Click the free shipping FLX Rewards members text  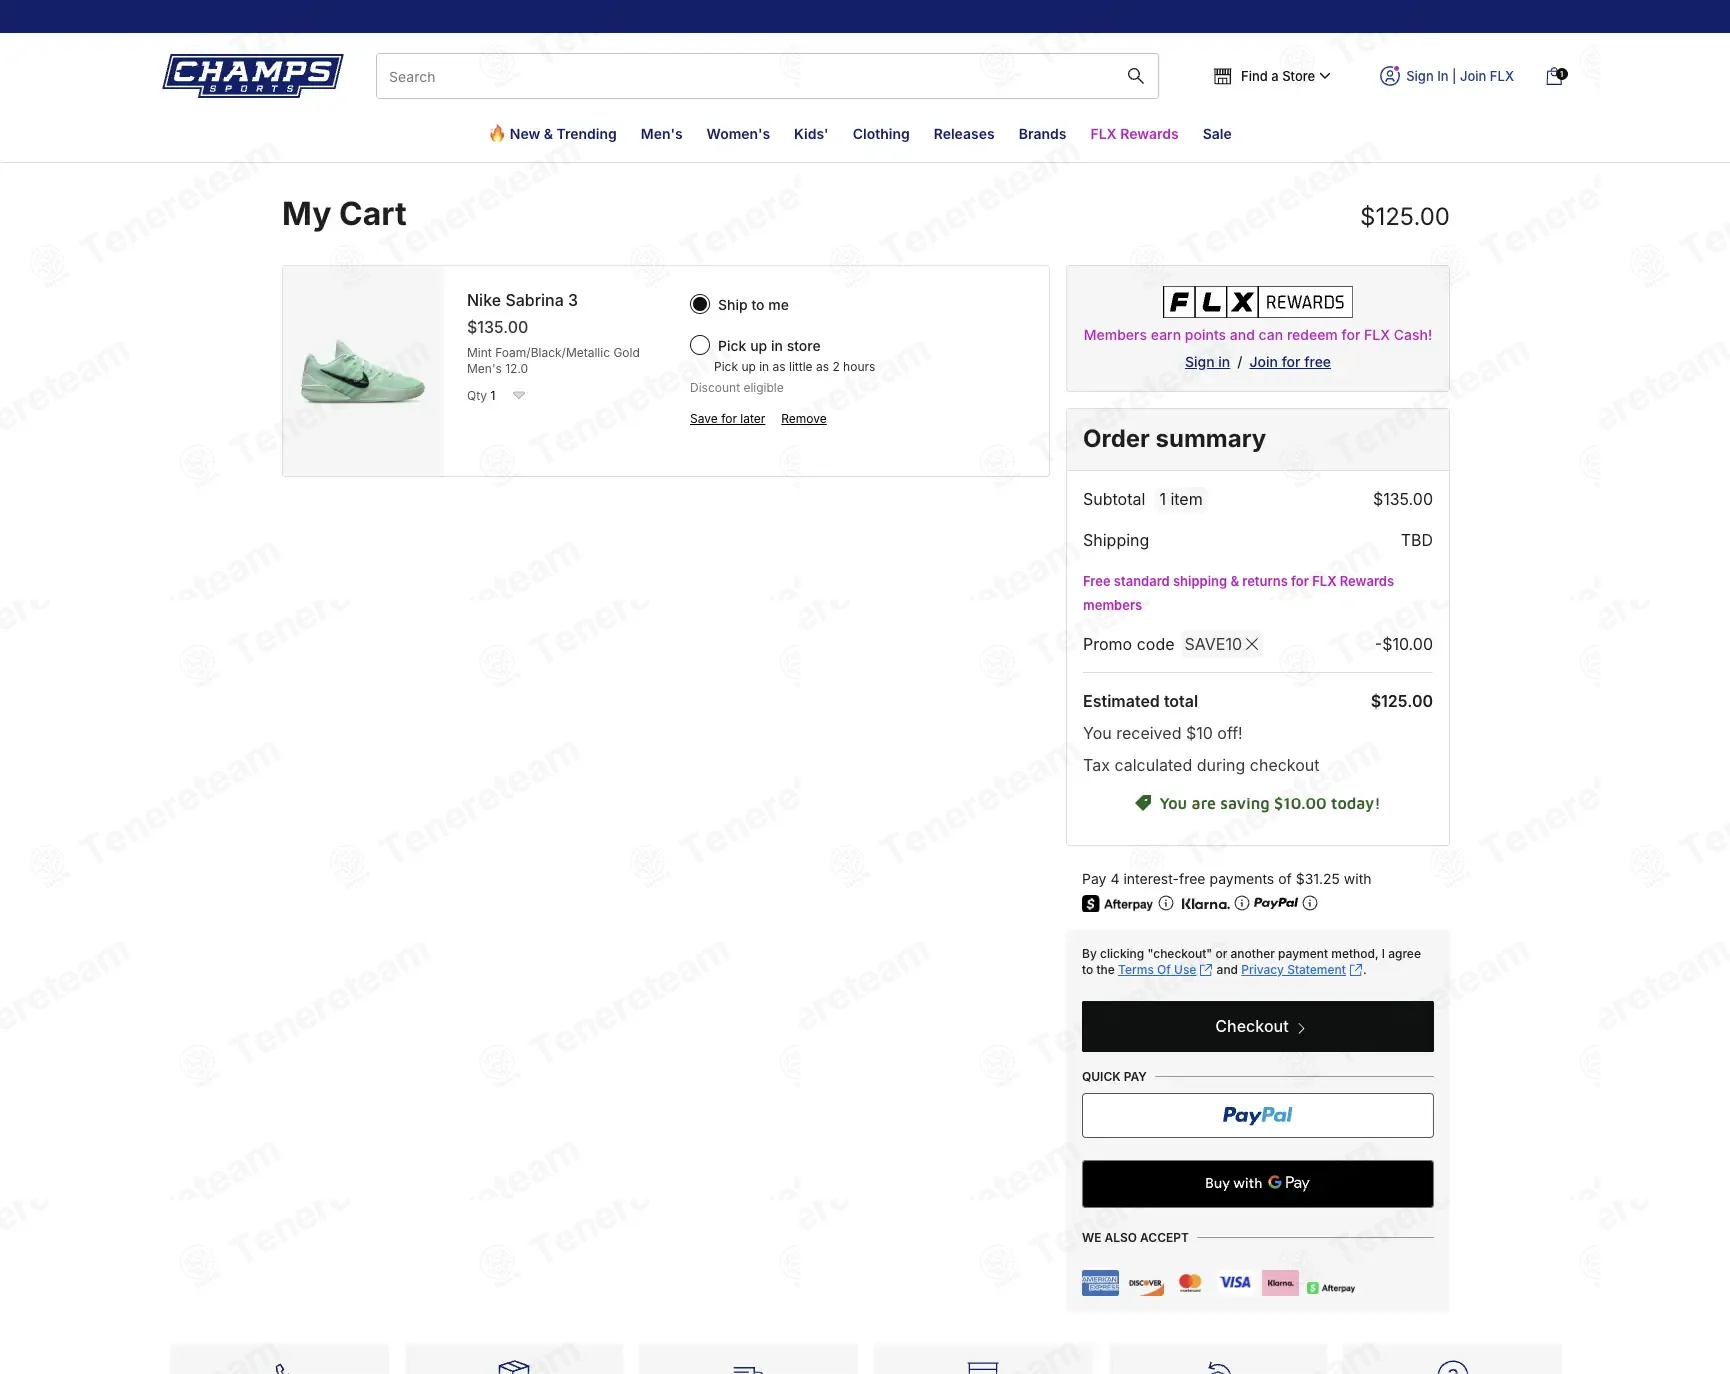click(x=1238, y=593)
